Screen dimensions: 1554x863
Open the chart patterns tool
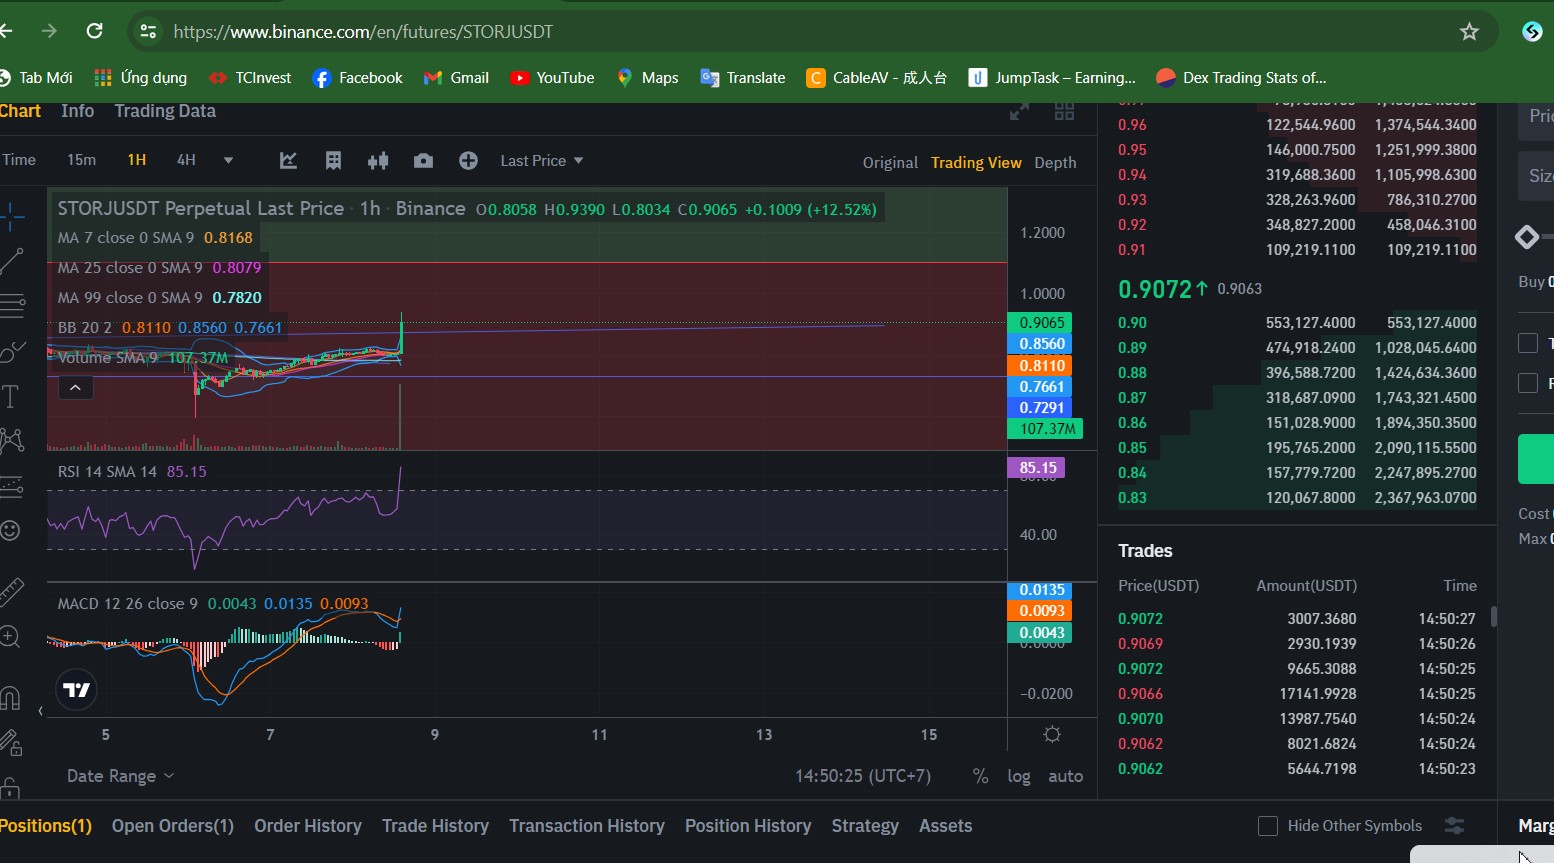[x=10, y=440]
